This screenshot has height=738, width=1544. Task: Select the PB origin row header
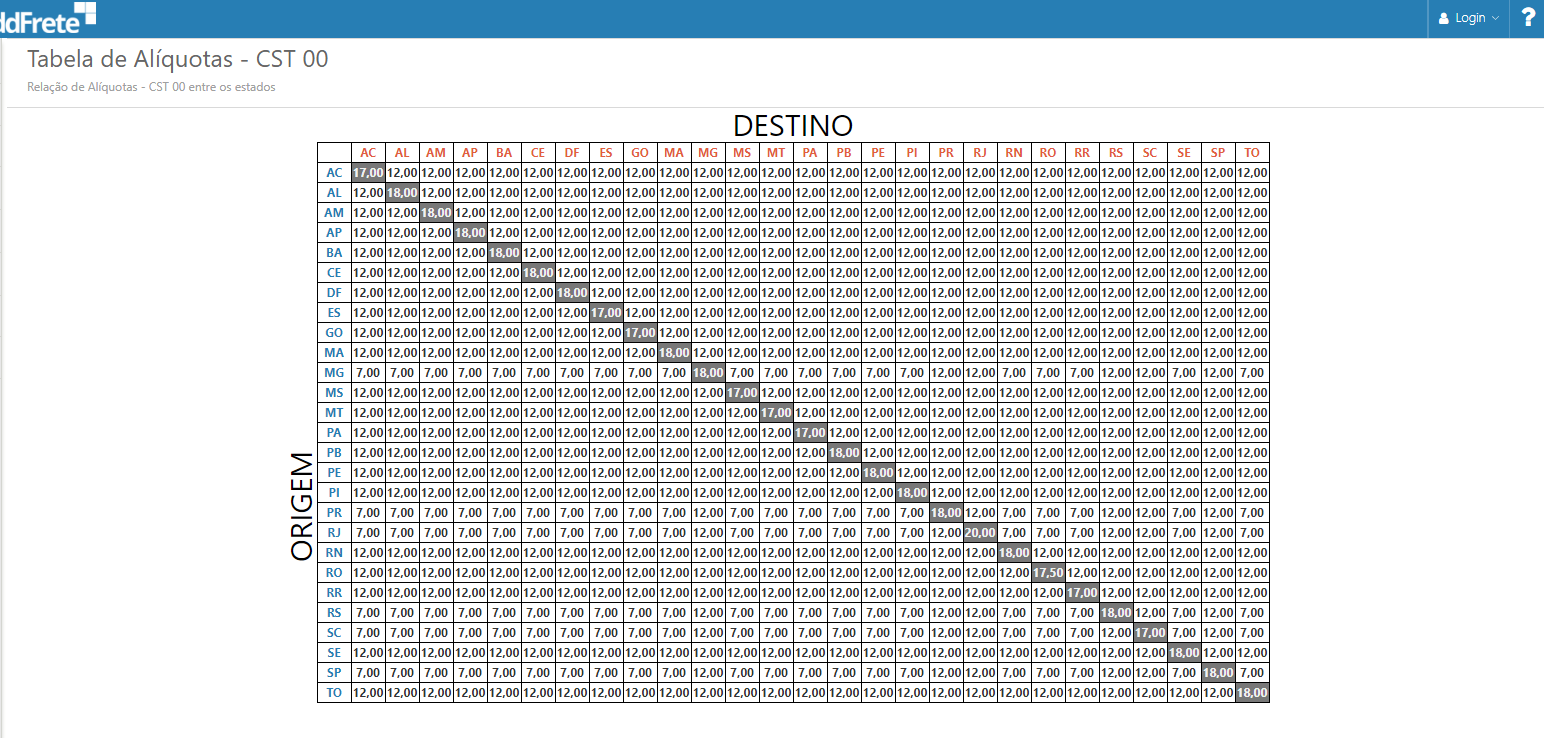pyautogui.click(x=334, y=452)
